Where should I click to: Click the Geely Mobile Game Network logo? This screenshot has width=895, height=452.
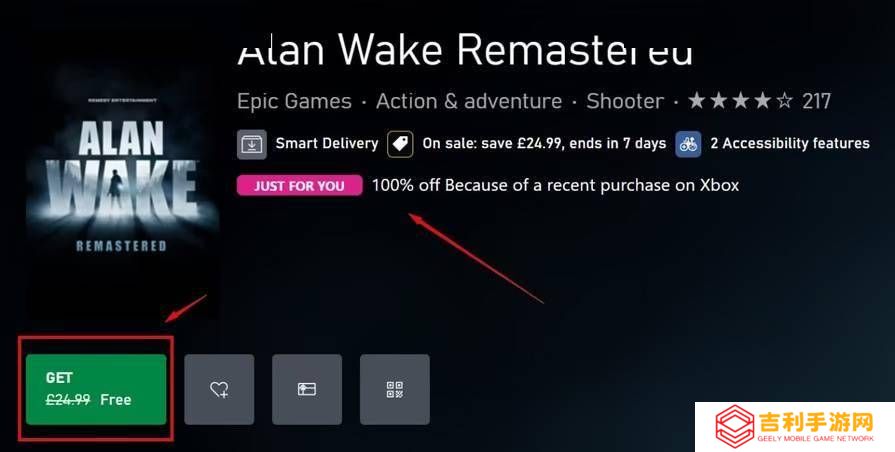[x=795, y=427]
